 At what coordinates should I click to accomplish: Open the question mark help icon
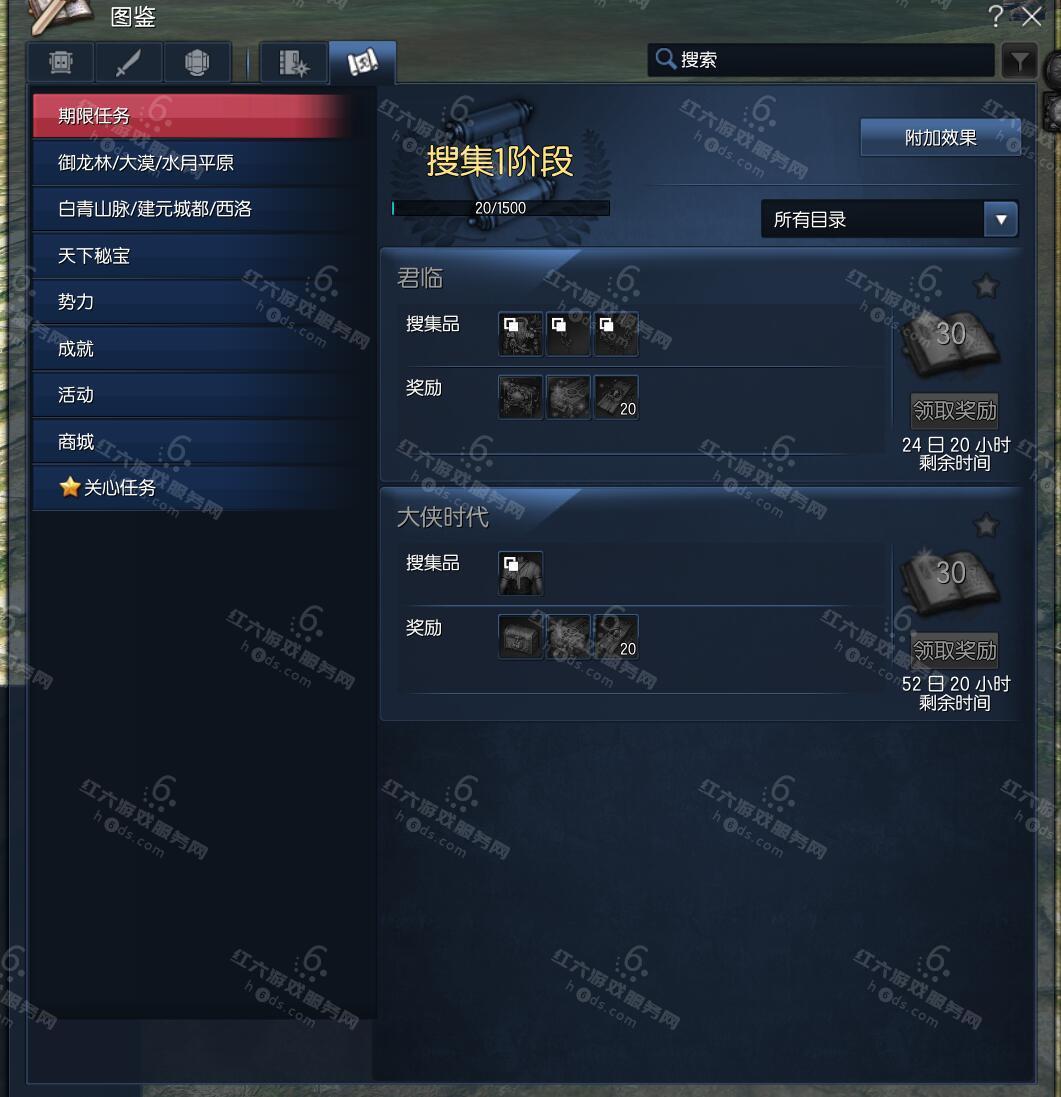(996, 16)
